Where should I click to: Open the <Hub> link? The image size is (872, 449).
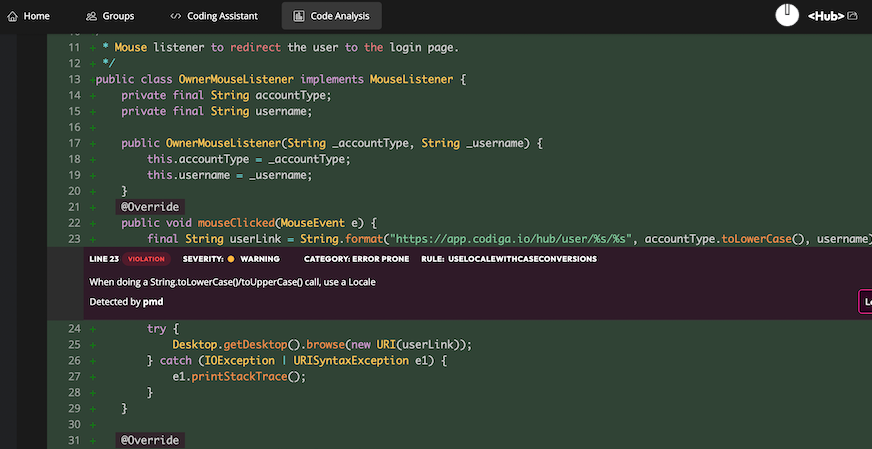(x=826, y=16)
